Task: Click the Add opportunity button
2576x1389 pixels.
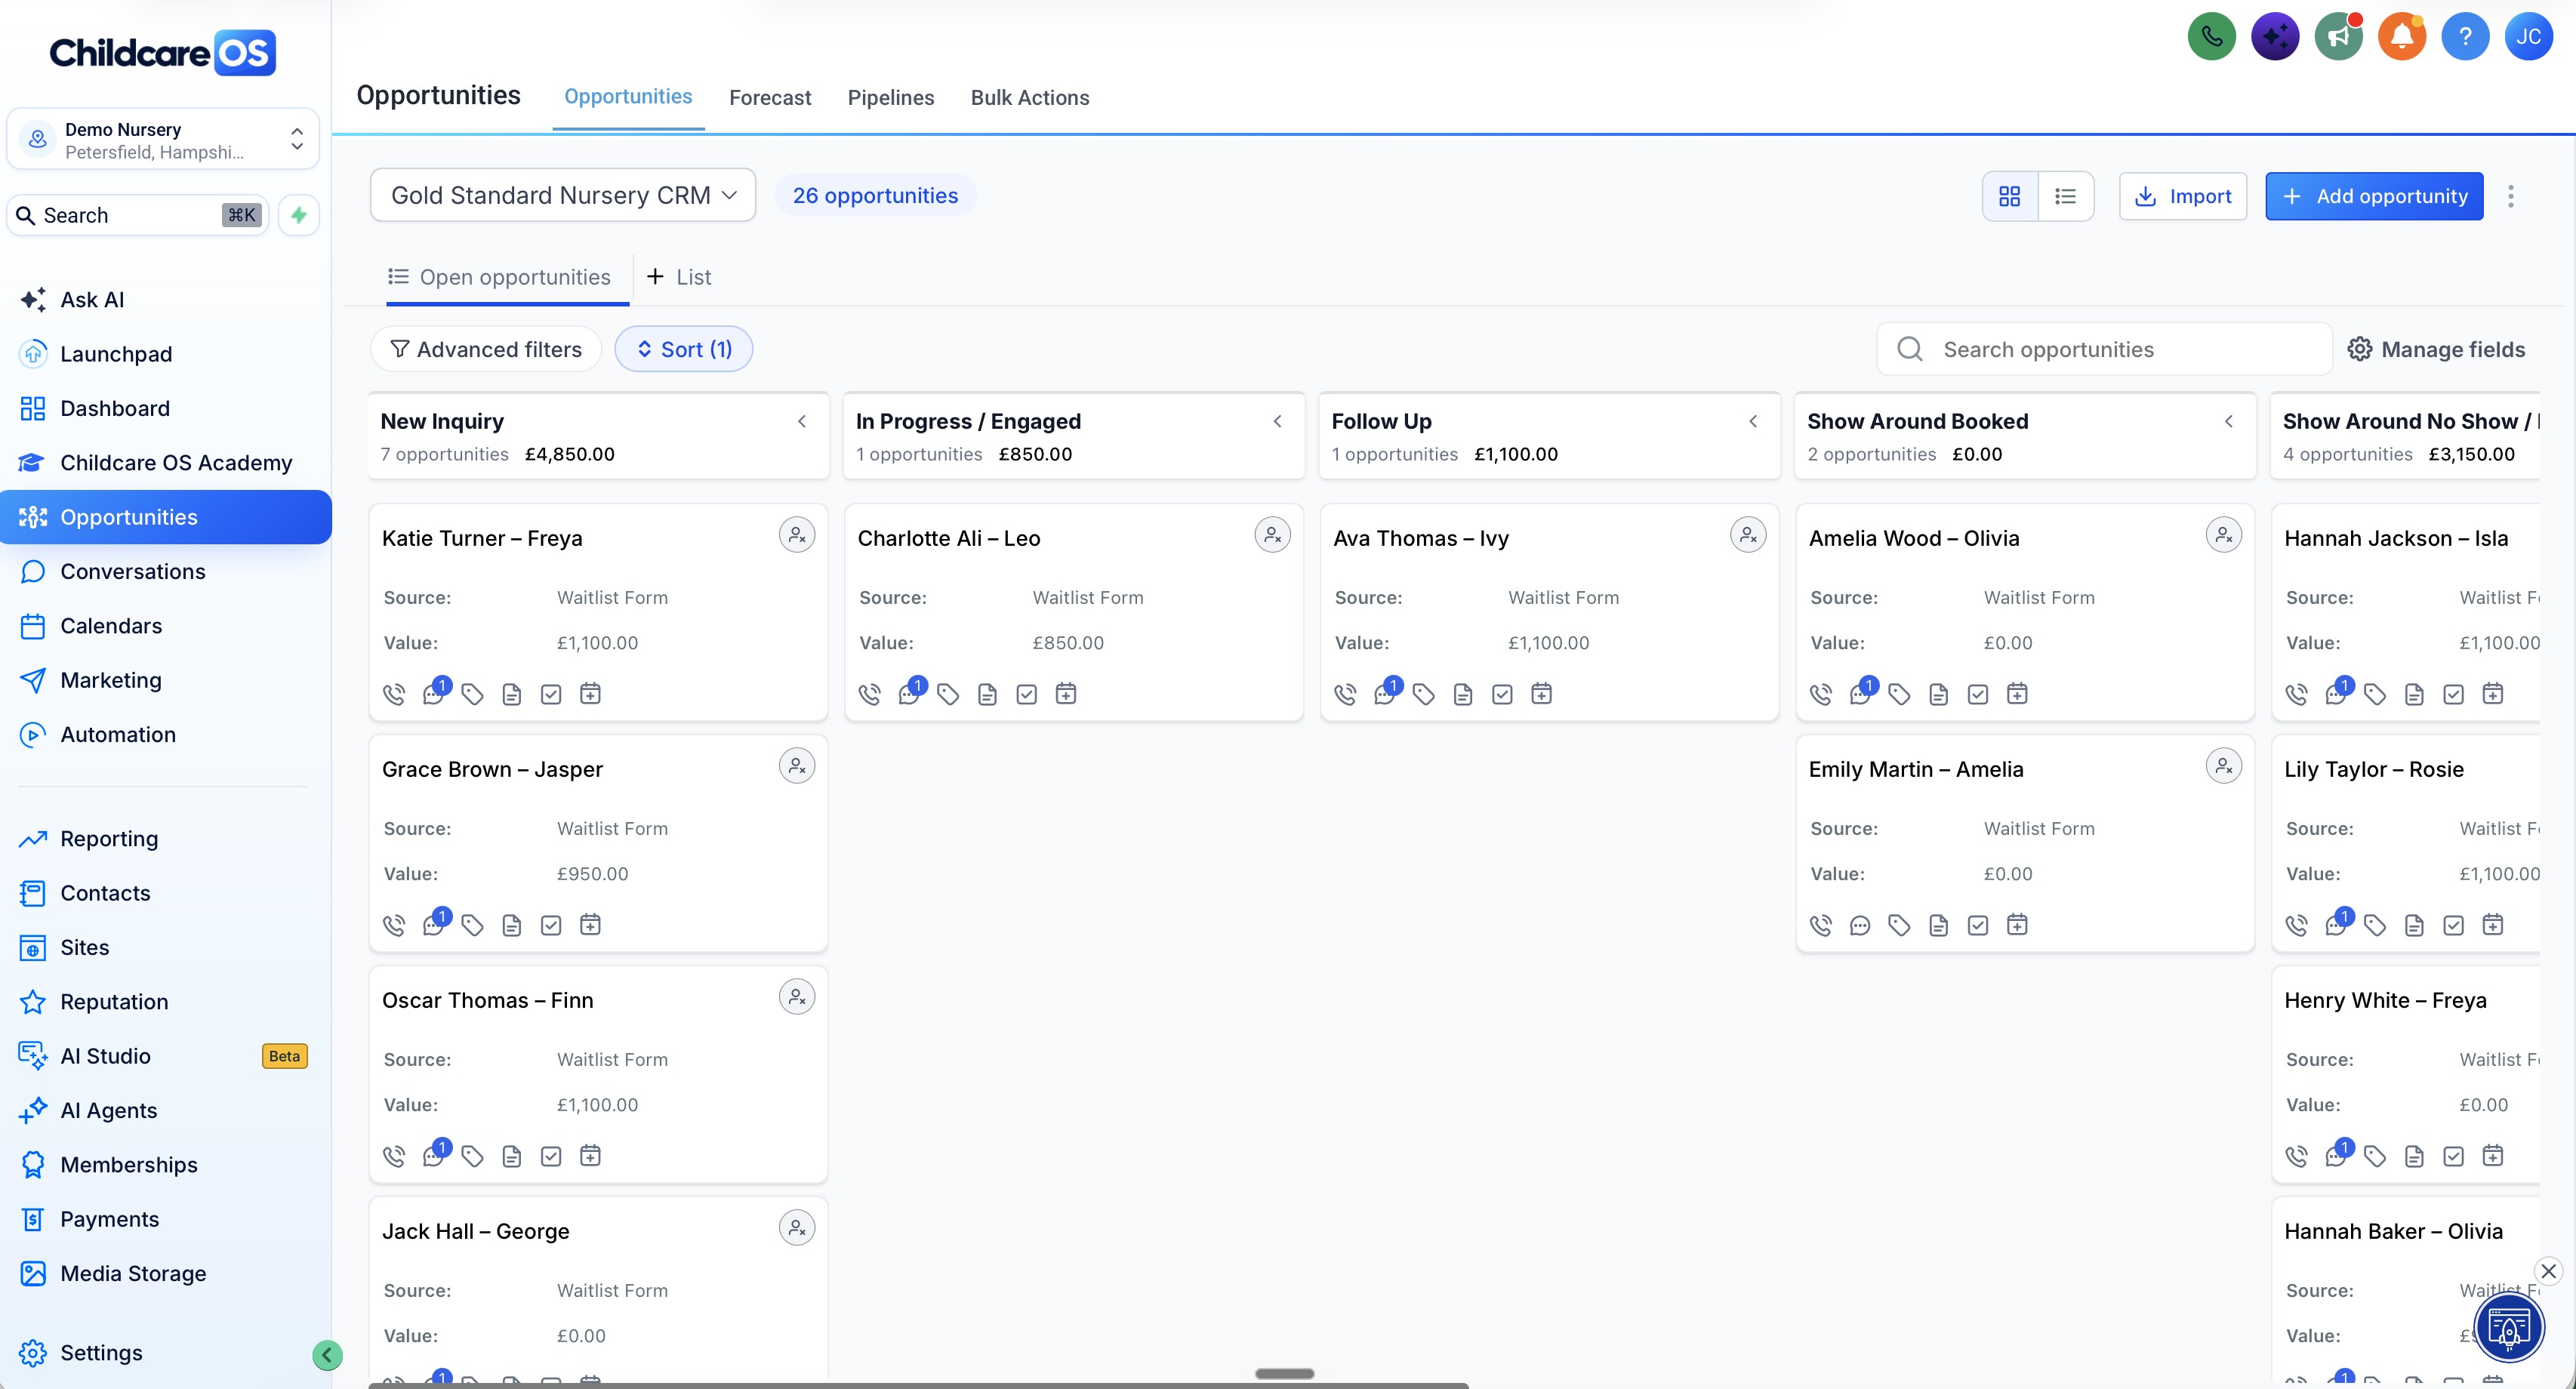Action: pos(2373,196)
